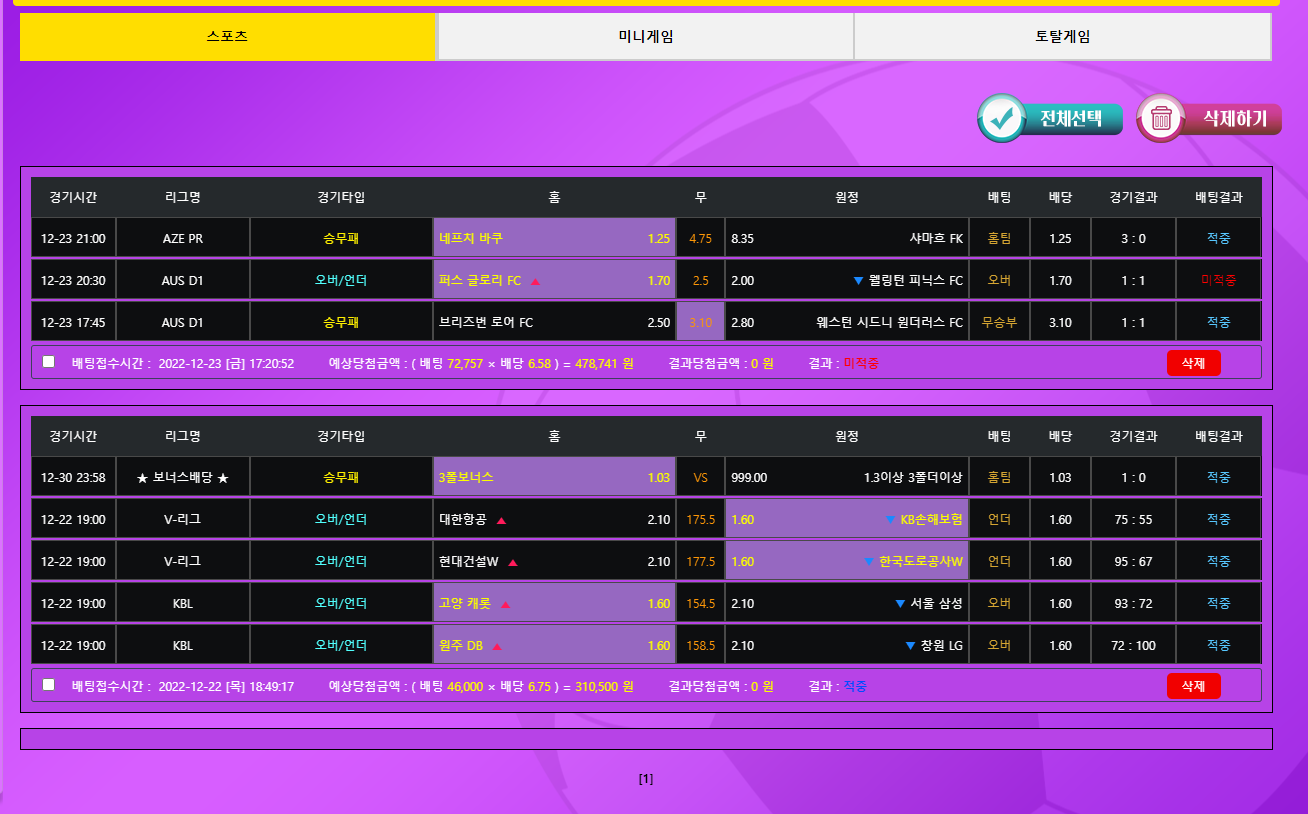
Task: Switch to the 미니게임 tab
Action: 645,37
